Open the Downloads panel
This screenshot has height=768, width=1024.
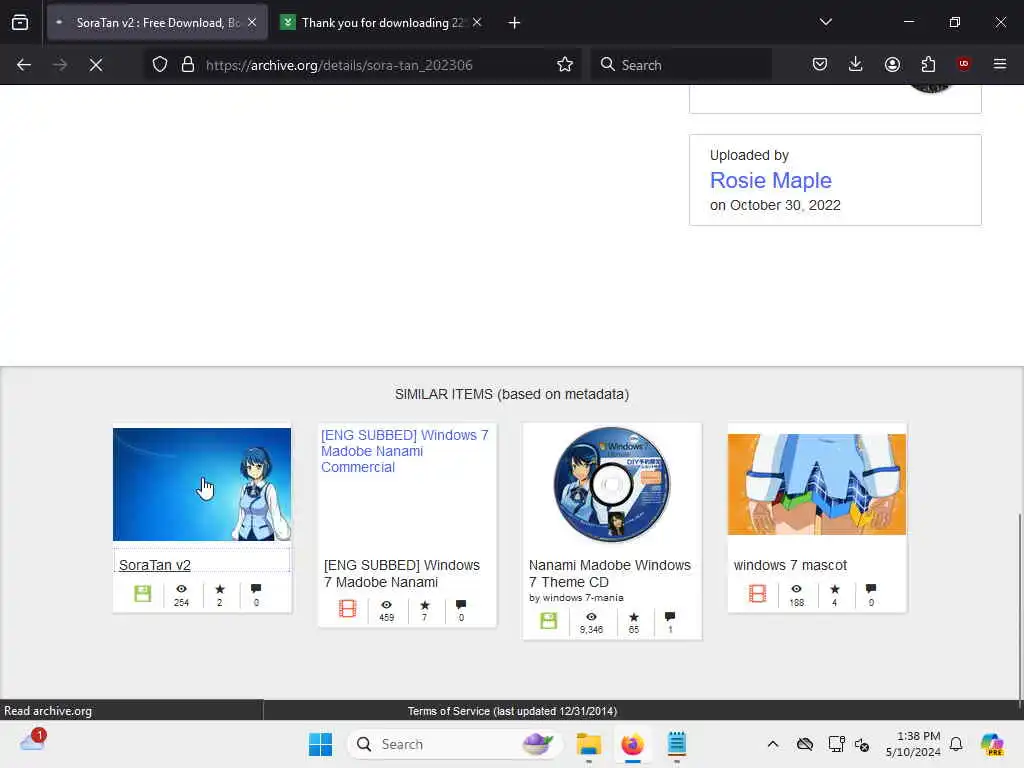[856, 64]
